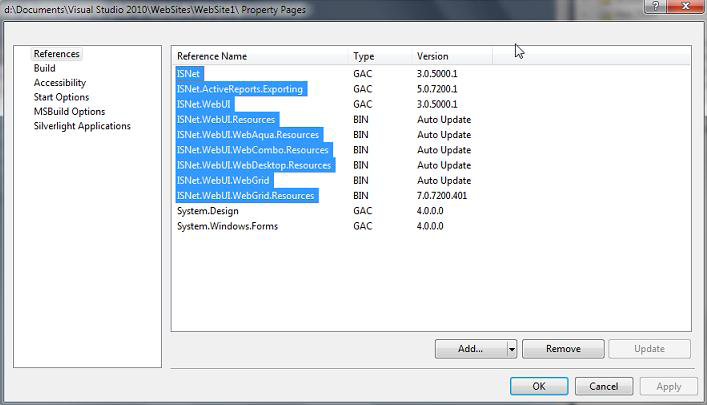Cancel the Property Pages dialog
Screen dimensions: 707x405
(x=604, y=387)
